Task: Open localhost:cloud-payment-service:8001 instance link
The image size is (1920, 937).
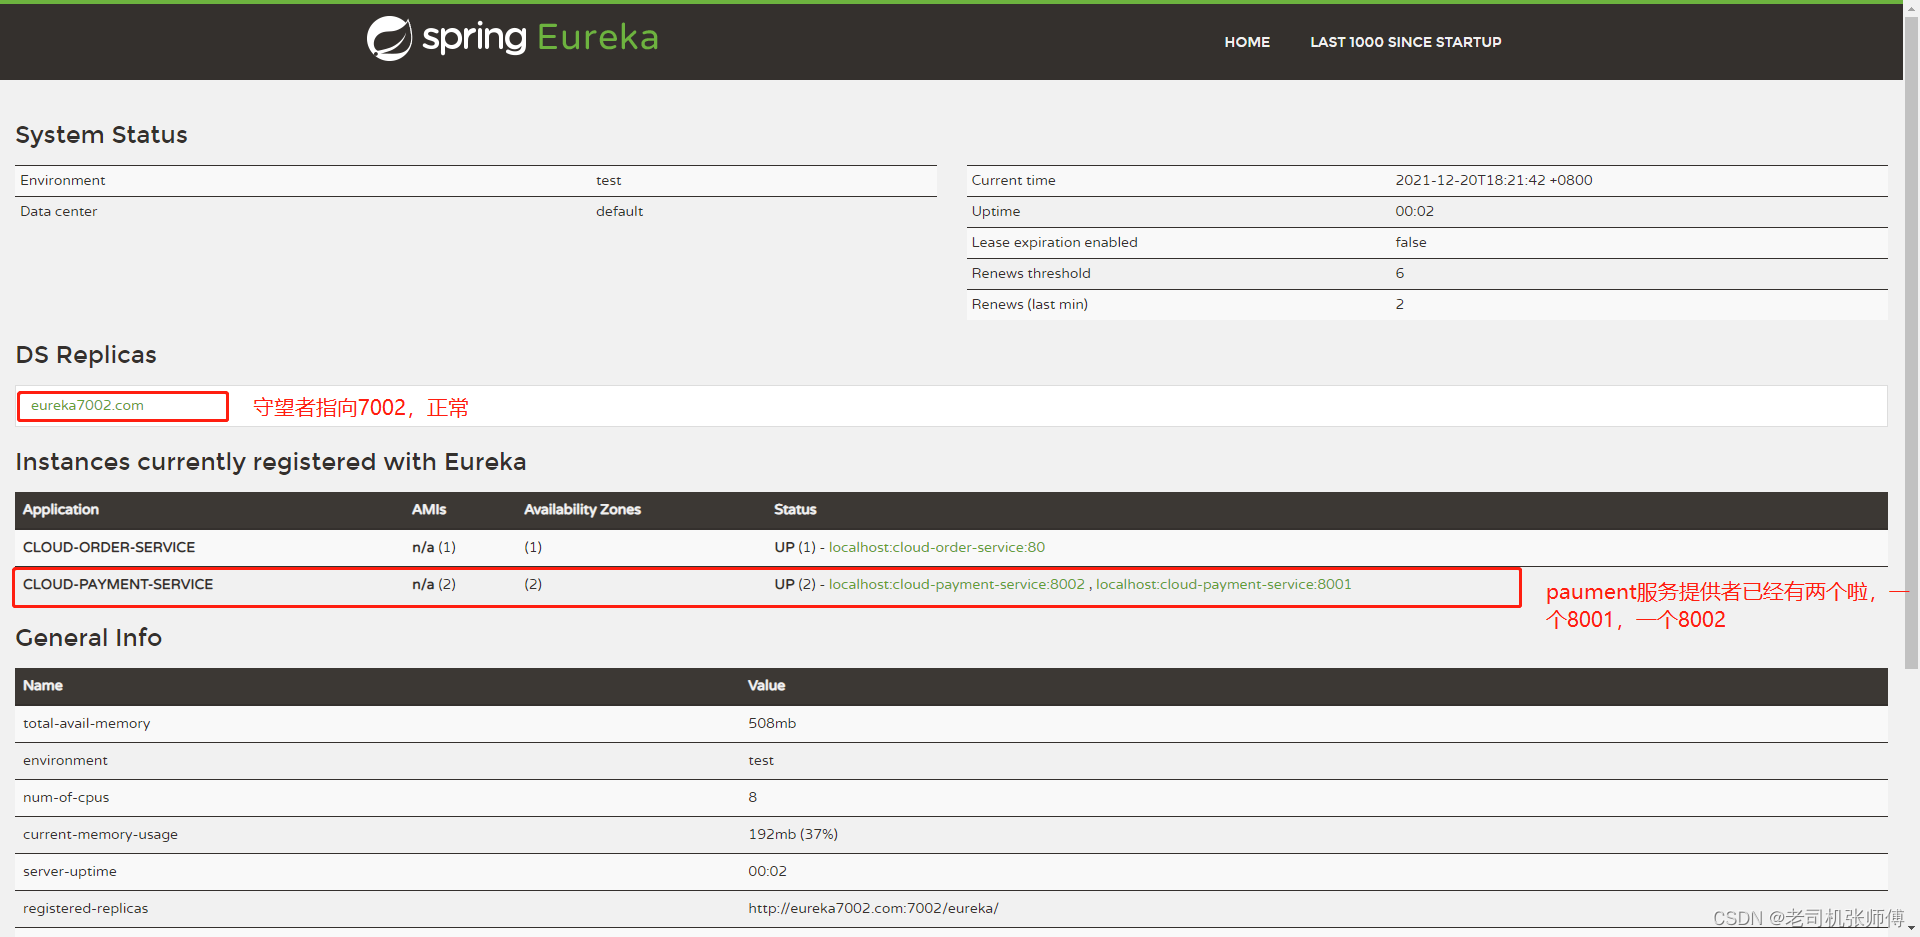Action: [x=1223, y=584]
